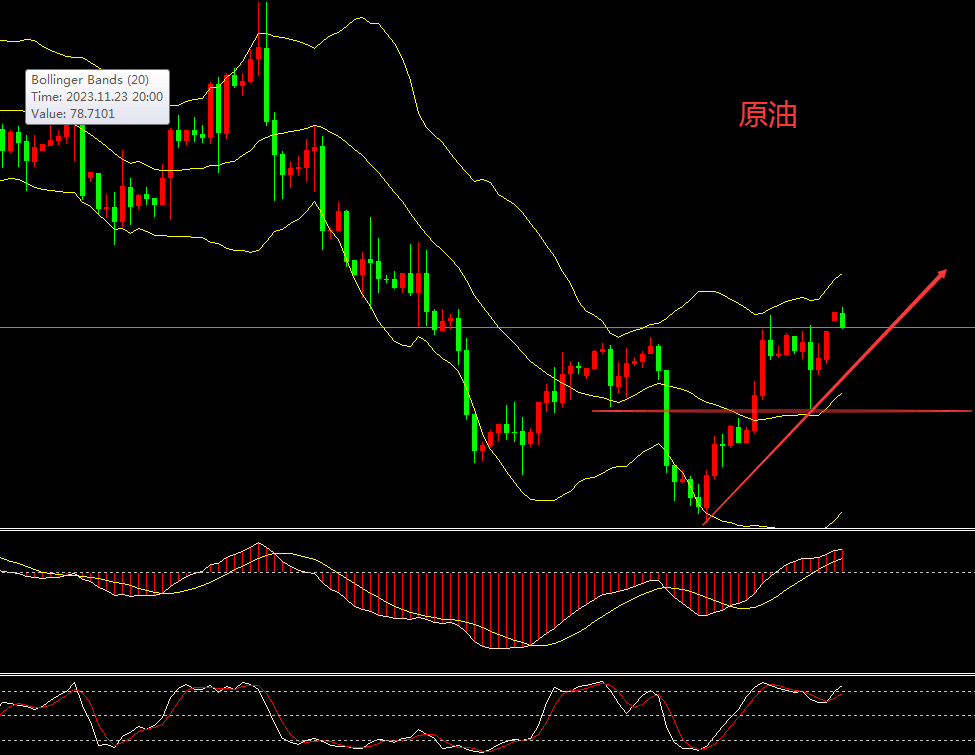This screenshot has width=975, height=755.
Task: Click the red trend arrow's arrowhead
Action: [x=940, y=273]
